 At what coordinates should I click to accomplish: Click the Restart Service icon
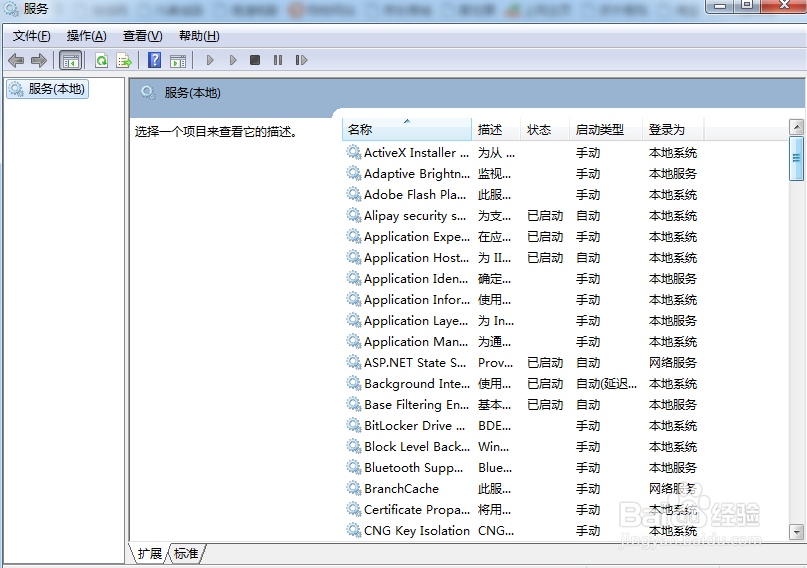301,60
